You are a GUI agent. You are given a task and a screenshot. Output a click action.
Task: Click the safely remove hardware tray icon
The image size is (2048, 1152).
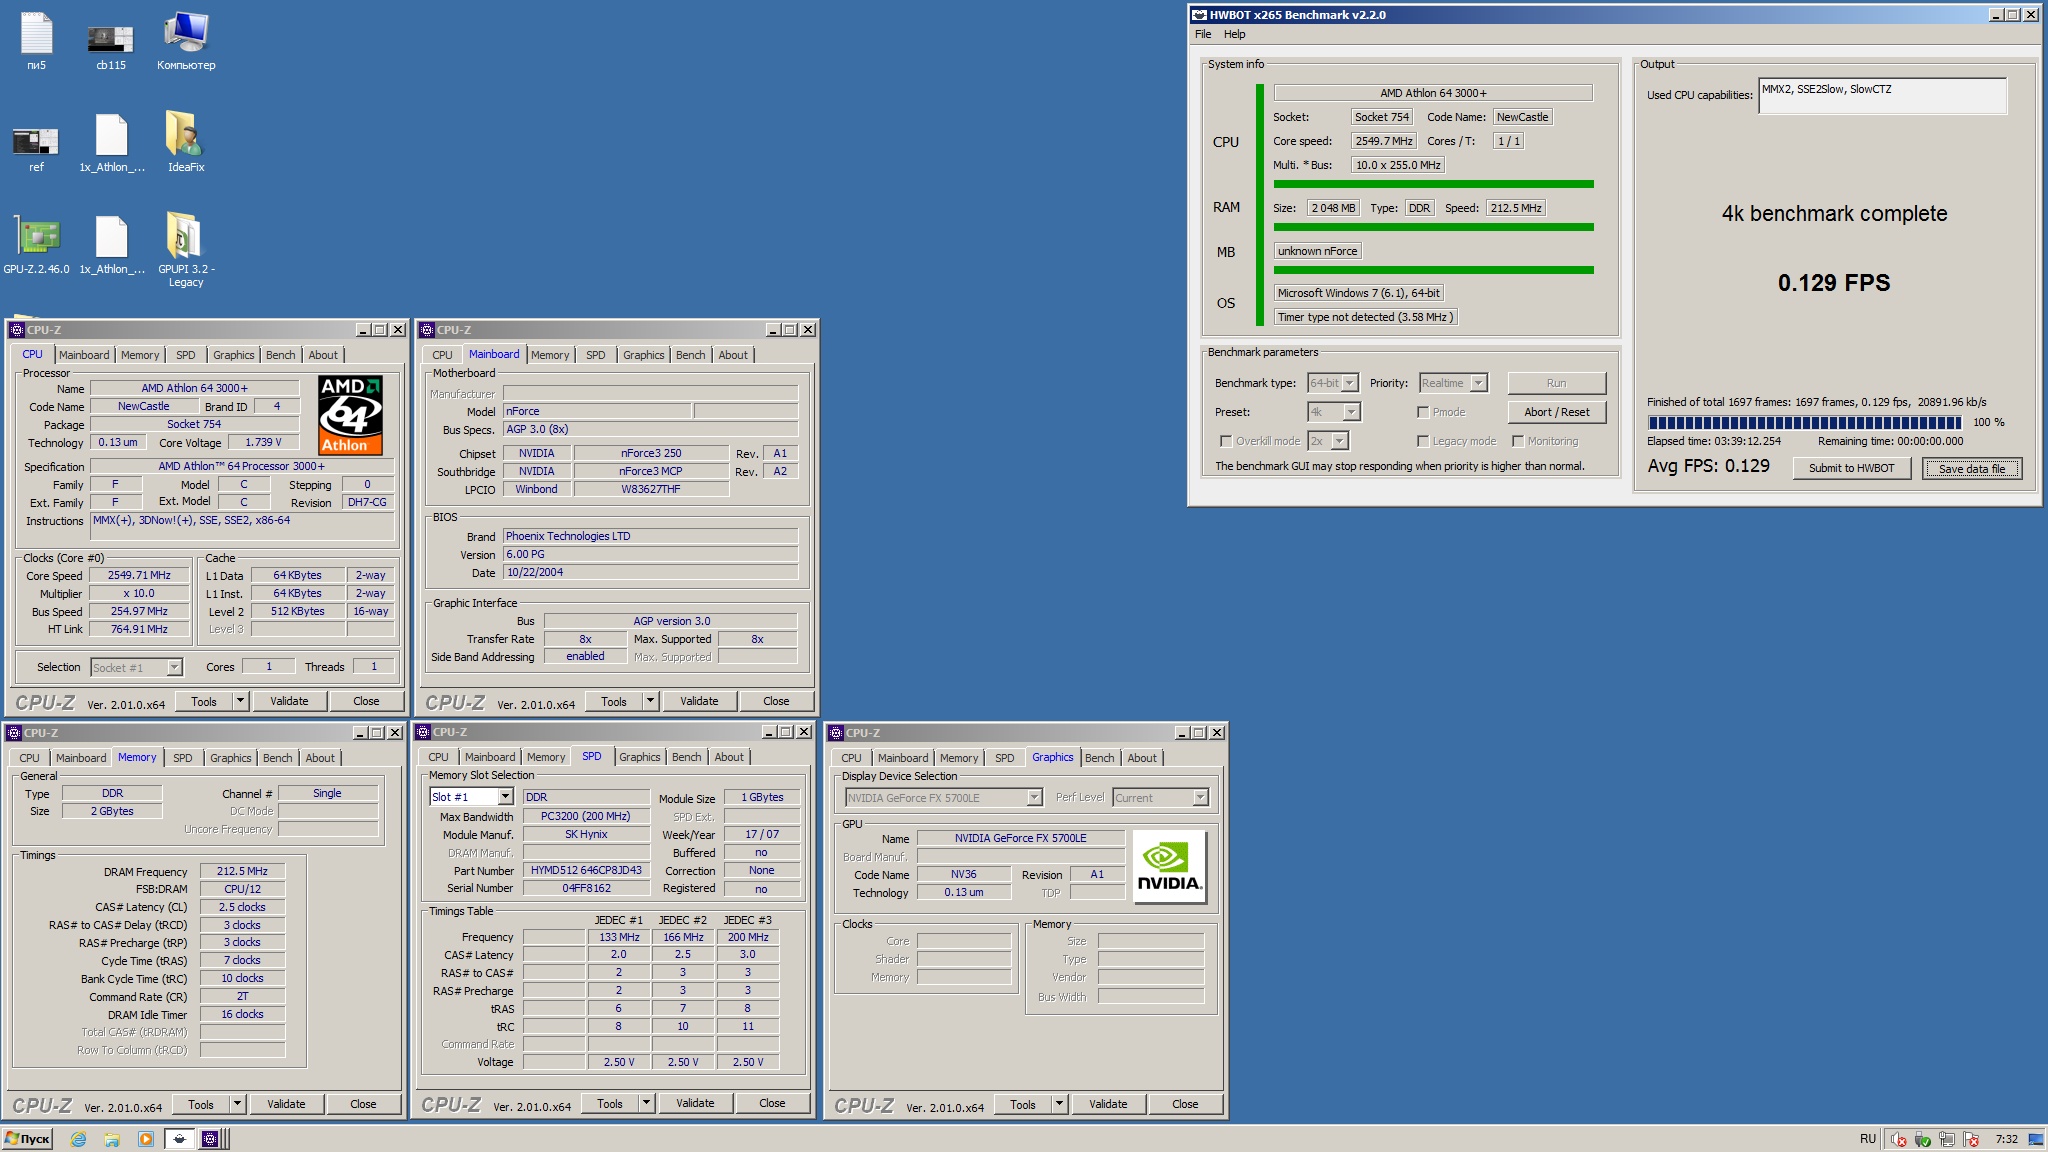[x=1922, y=1139]
